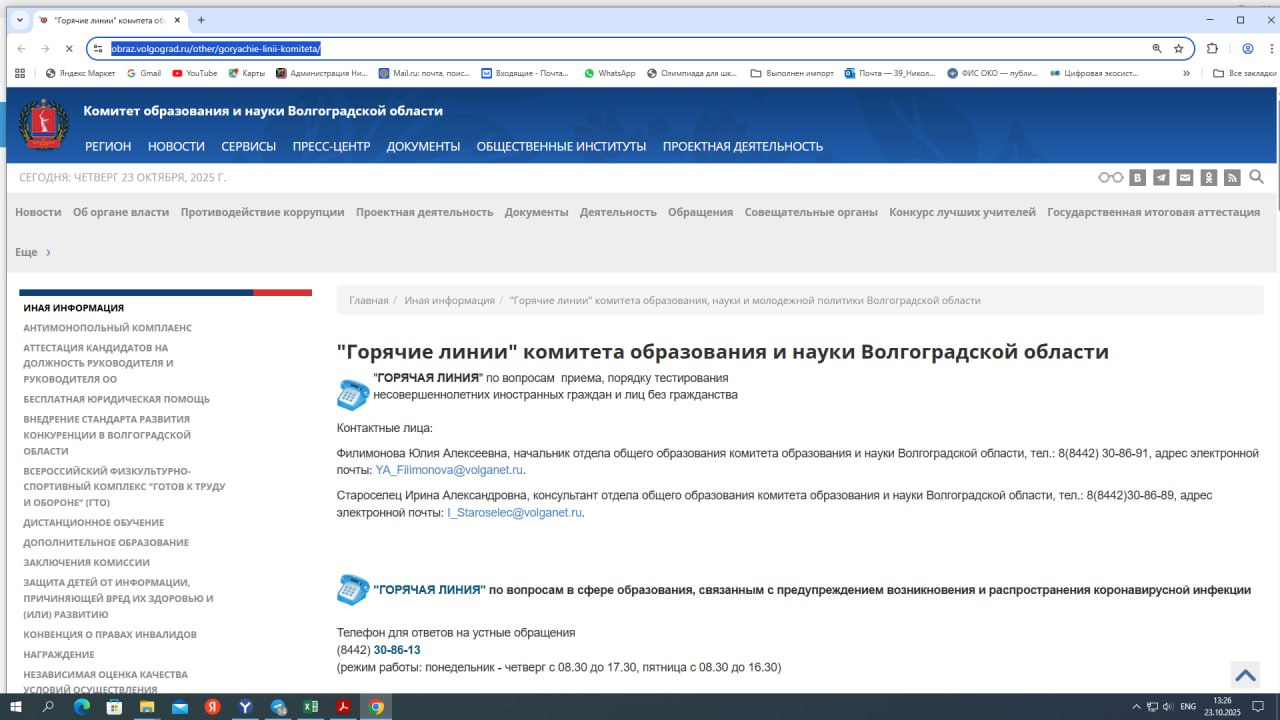Open the Odnoklassniki social icon

coord(1209,178)
